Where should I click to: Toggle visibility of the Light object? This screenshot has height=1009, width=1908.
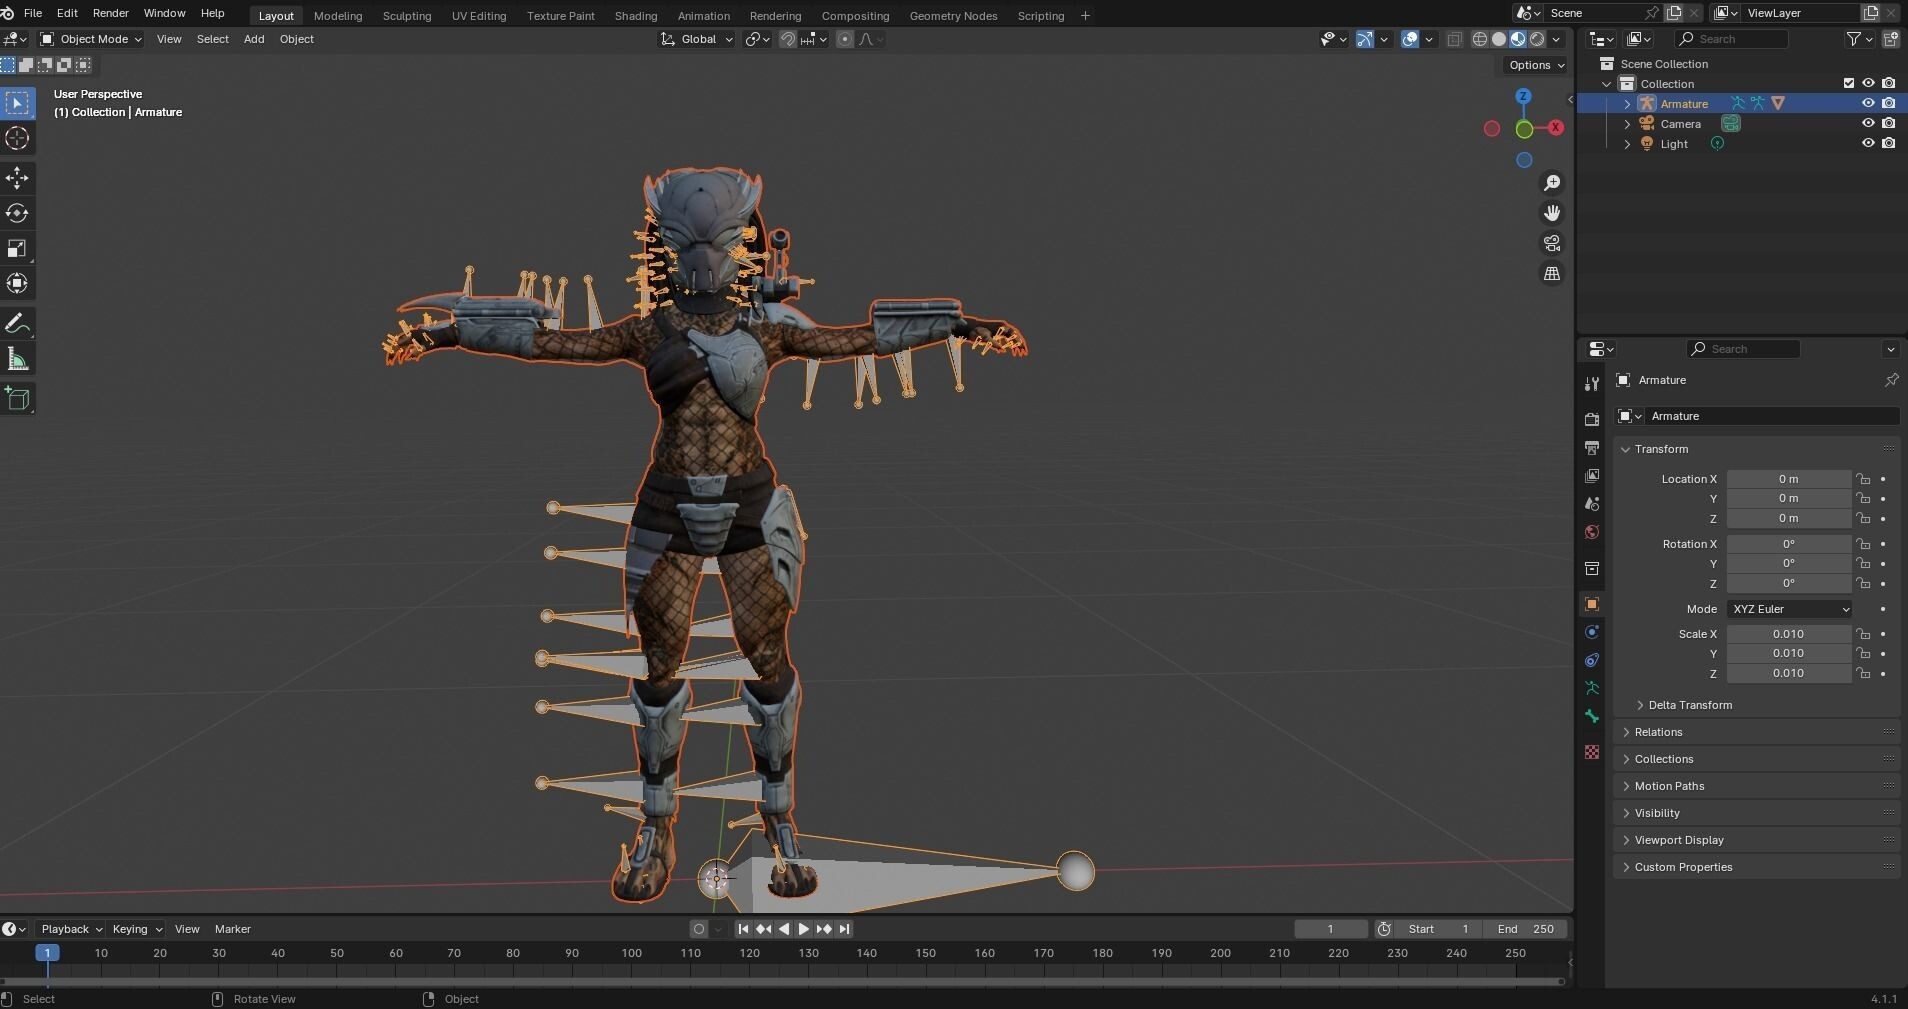pos(1867,143)
